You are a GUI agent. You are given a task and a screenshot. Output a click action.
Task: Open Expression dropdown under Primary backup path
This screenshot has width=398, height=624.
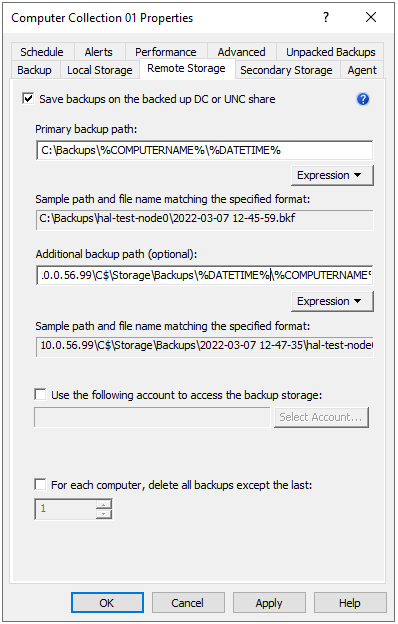[x=332, y=176]
